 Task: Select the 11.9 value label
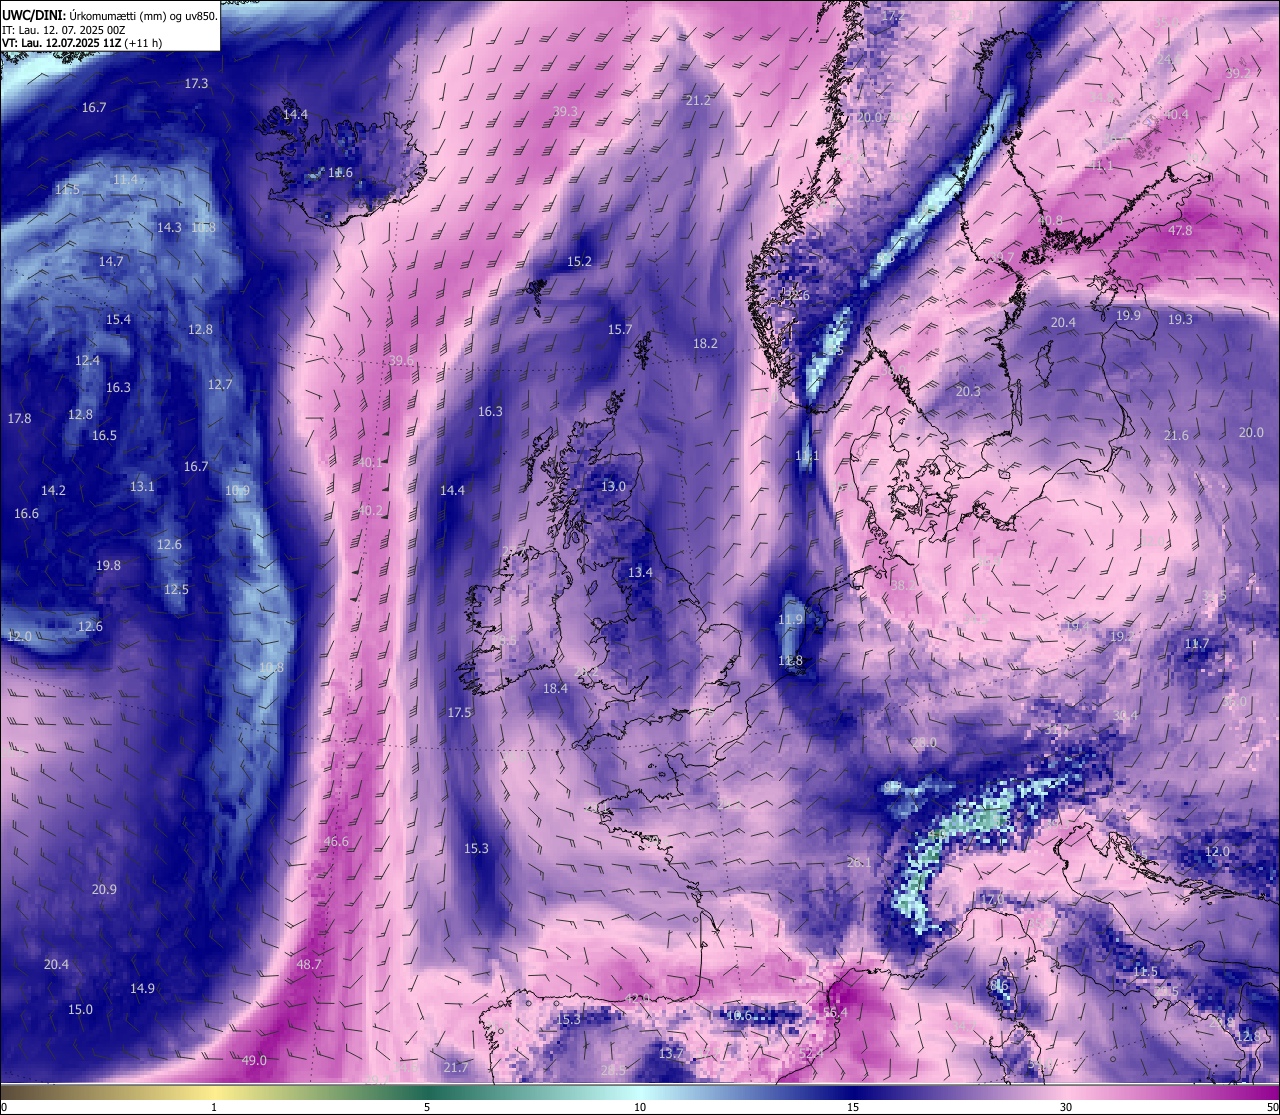[790, 621]
